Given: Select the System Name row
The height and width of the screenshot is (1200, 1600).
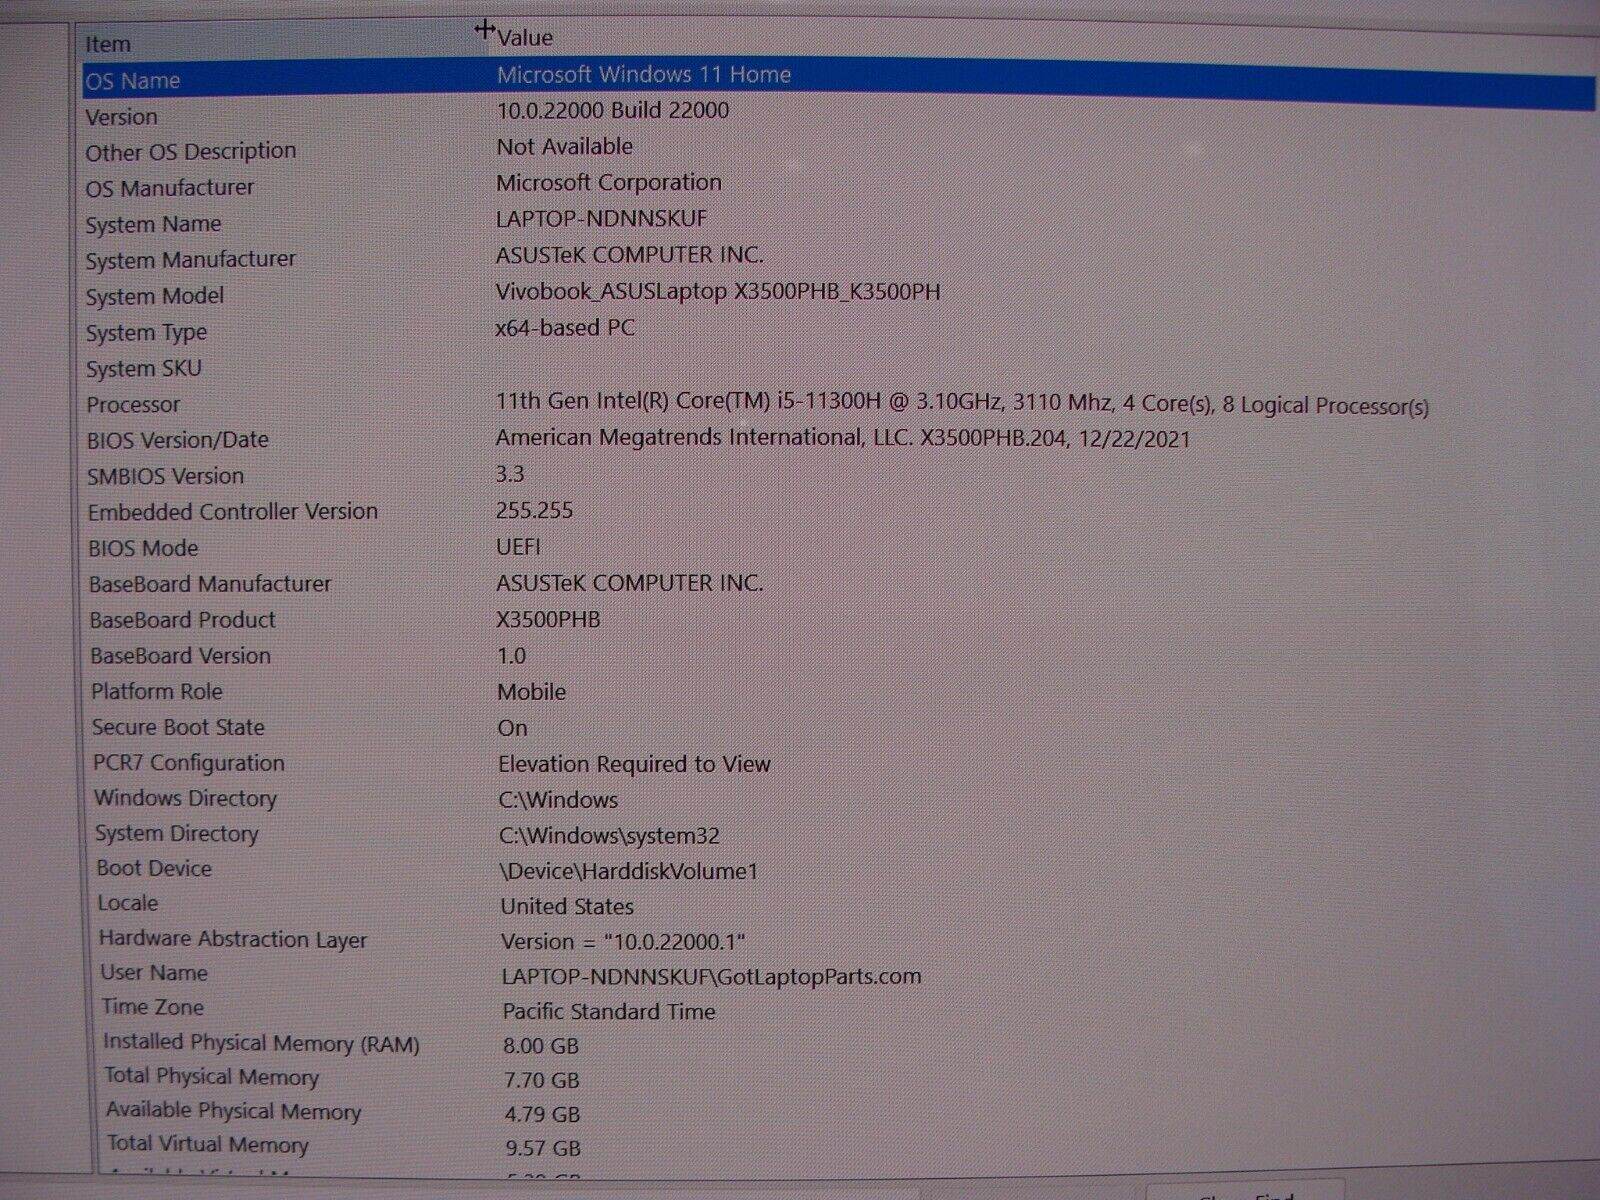Looking at the screenshot, I should point(153,224).
